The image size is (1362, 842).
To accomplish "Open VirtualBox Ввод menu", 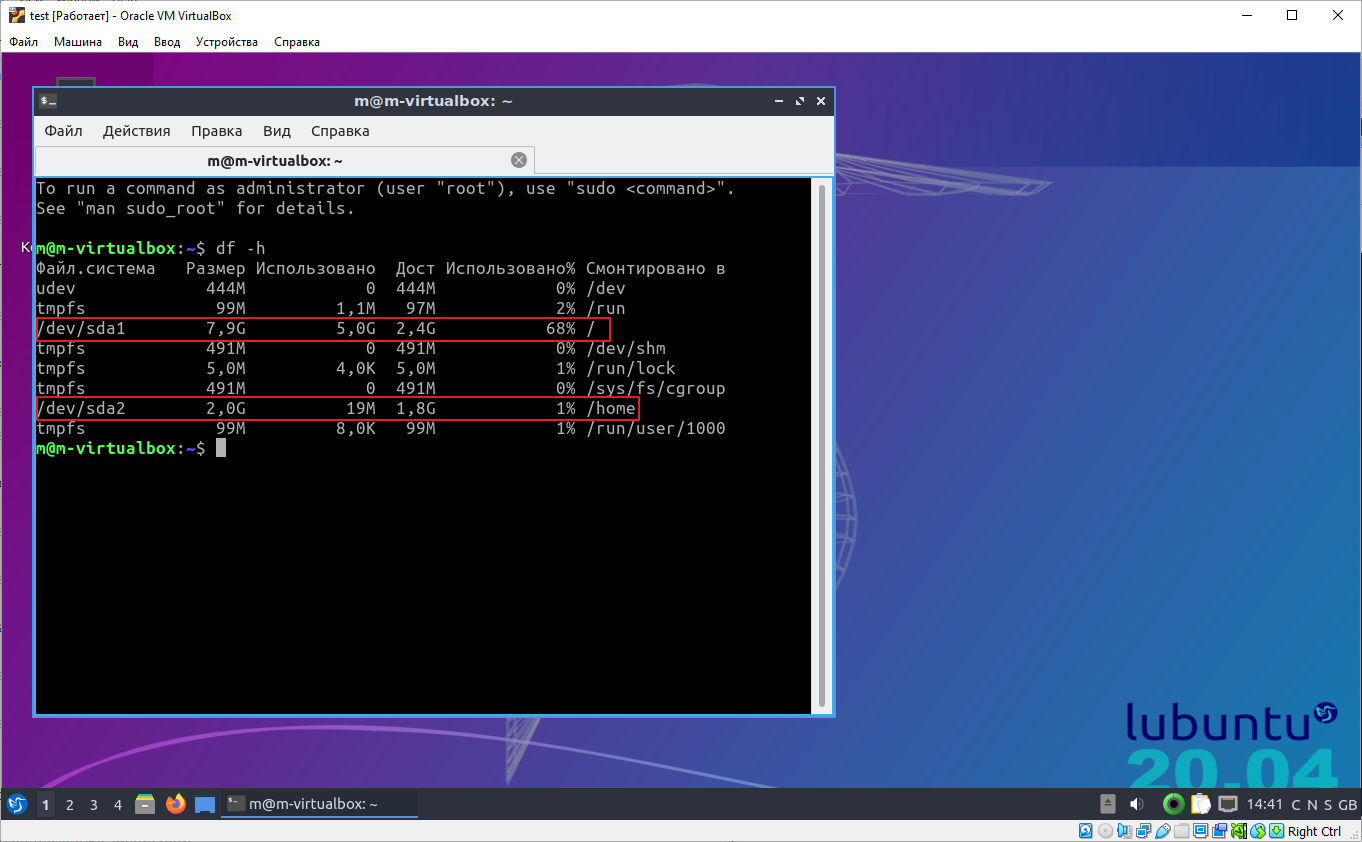I will tap(167, 42).
